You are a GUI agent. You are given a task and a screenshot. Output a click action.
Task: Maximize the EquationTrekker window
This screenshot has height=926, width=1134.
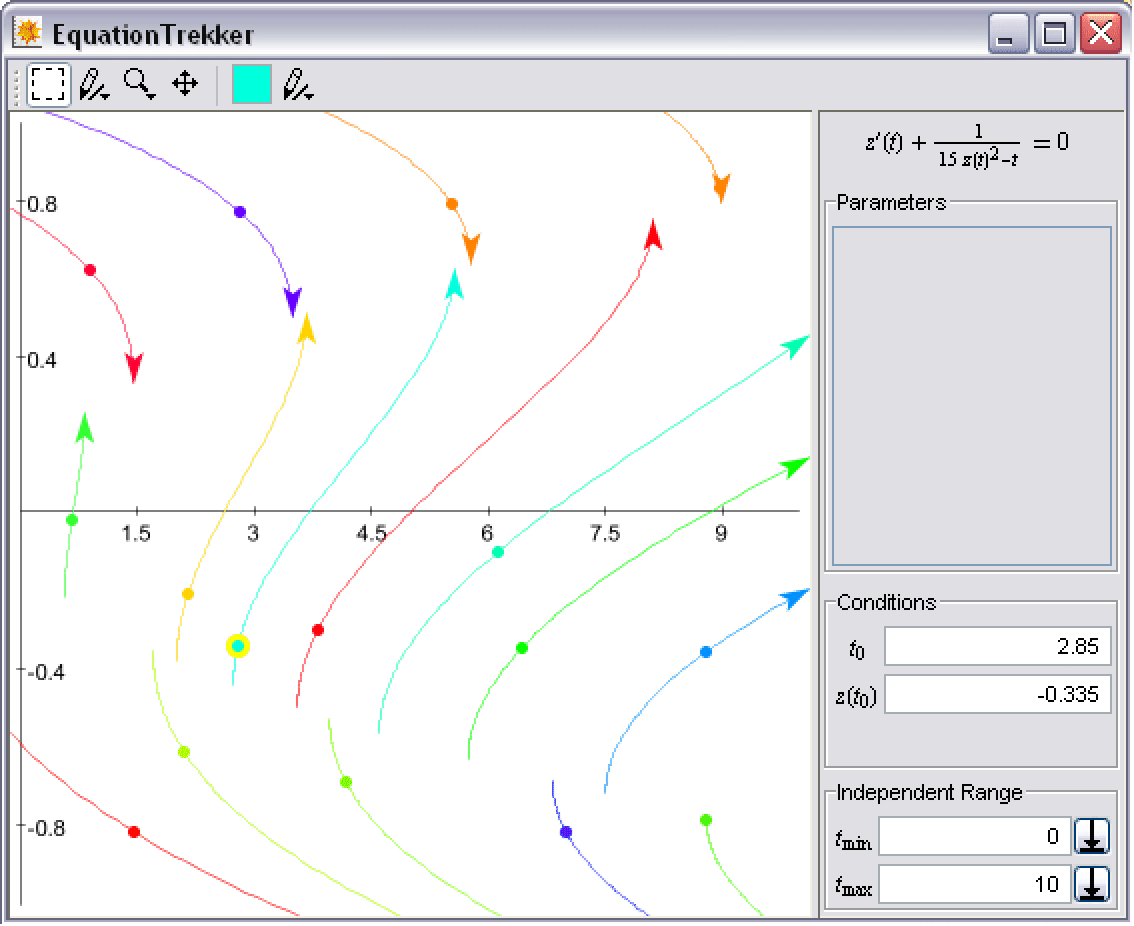(x=1056, y=35)
